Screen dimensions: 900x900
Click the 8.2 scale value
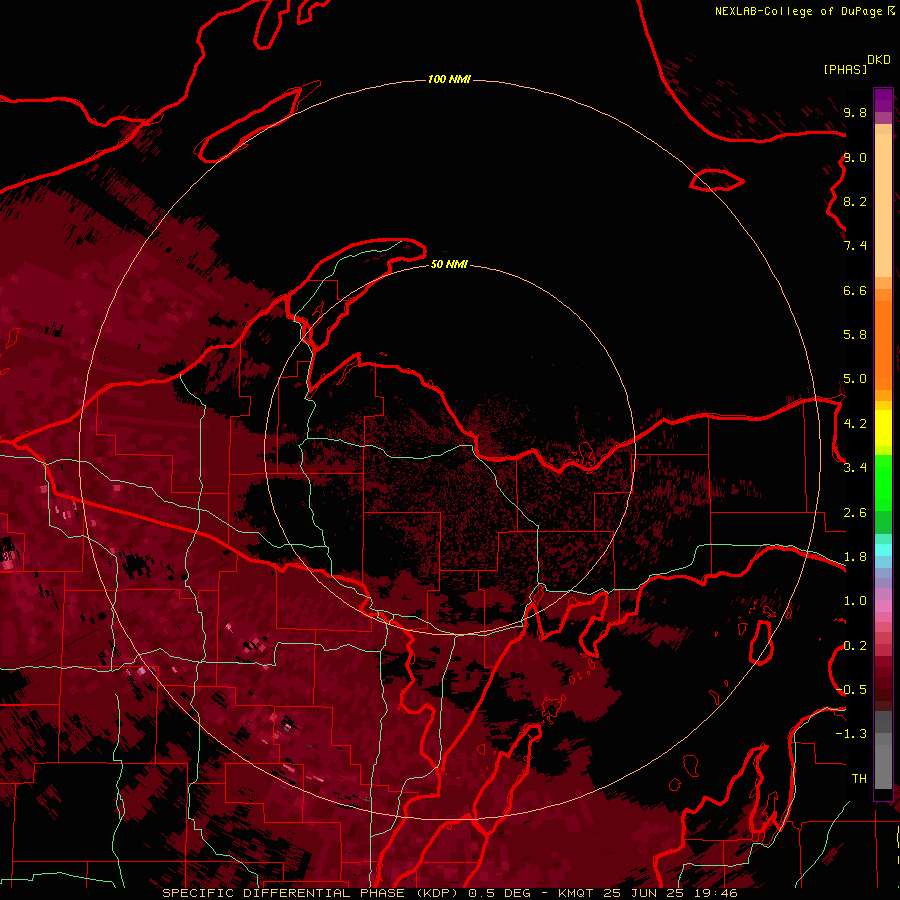click(855, 201)
